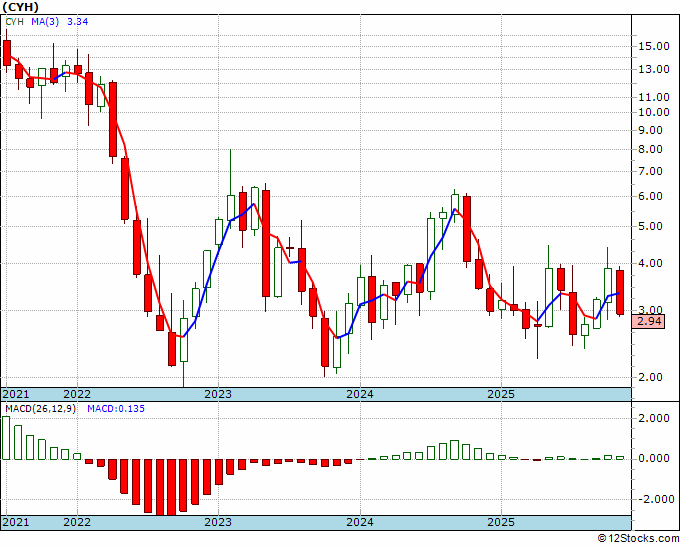Click 2021 on the MACD time axis
680x546 pixels.
click(16, 522)
